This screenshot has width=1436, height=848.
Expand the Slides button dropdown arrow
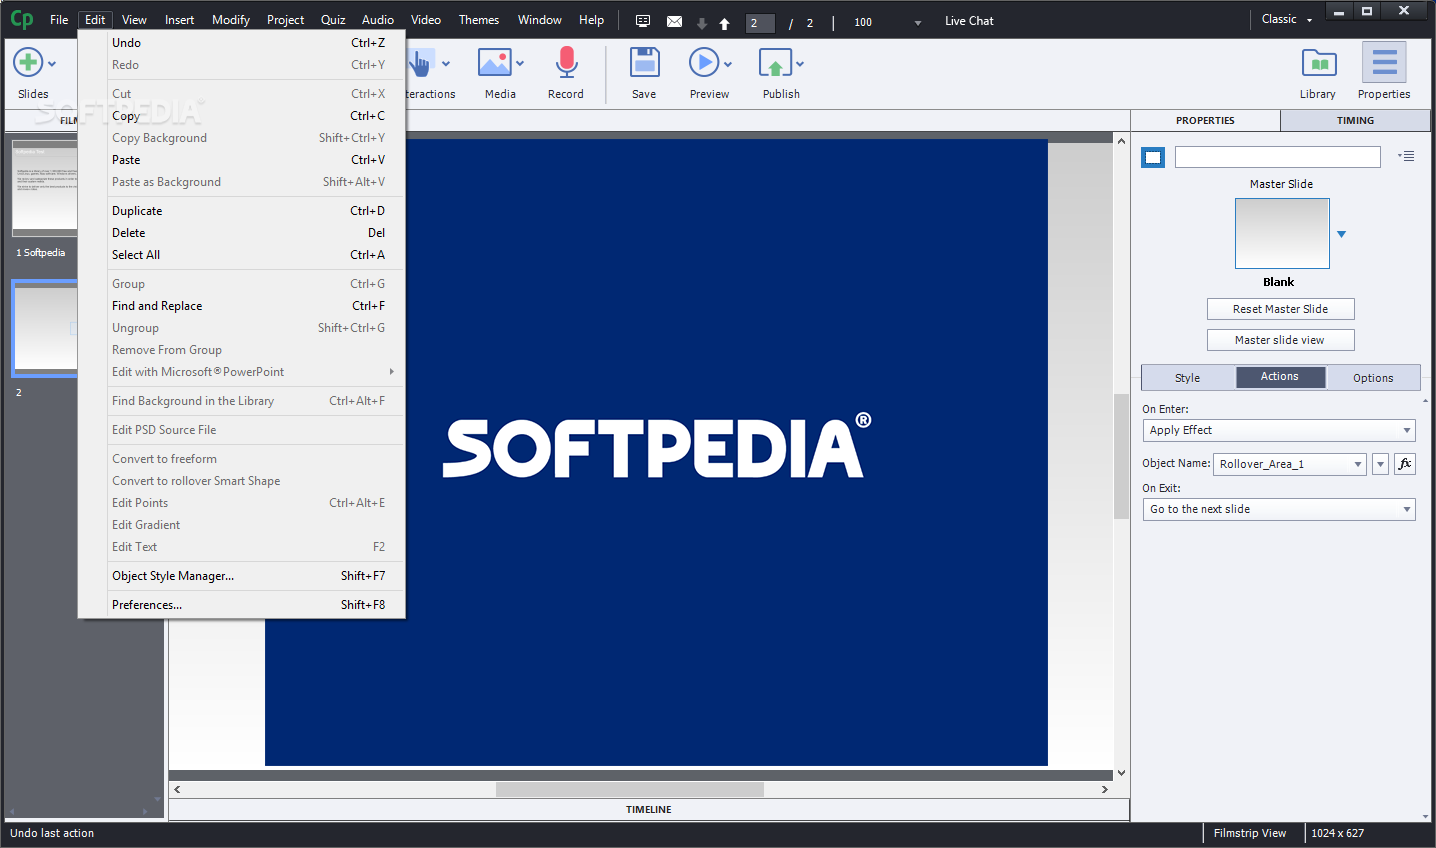tap(52, 64)
